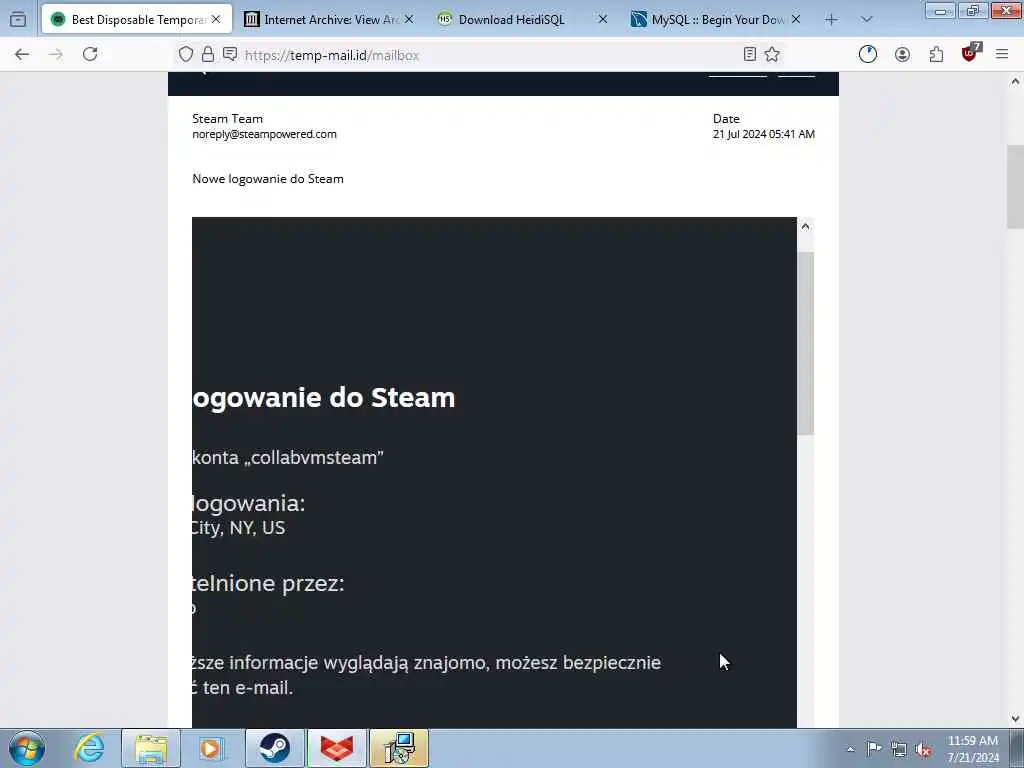Open uBlock Origin extension icon
The image size is (1024, 768).
click(x=970, y=53)
